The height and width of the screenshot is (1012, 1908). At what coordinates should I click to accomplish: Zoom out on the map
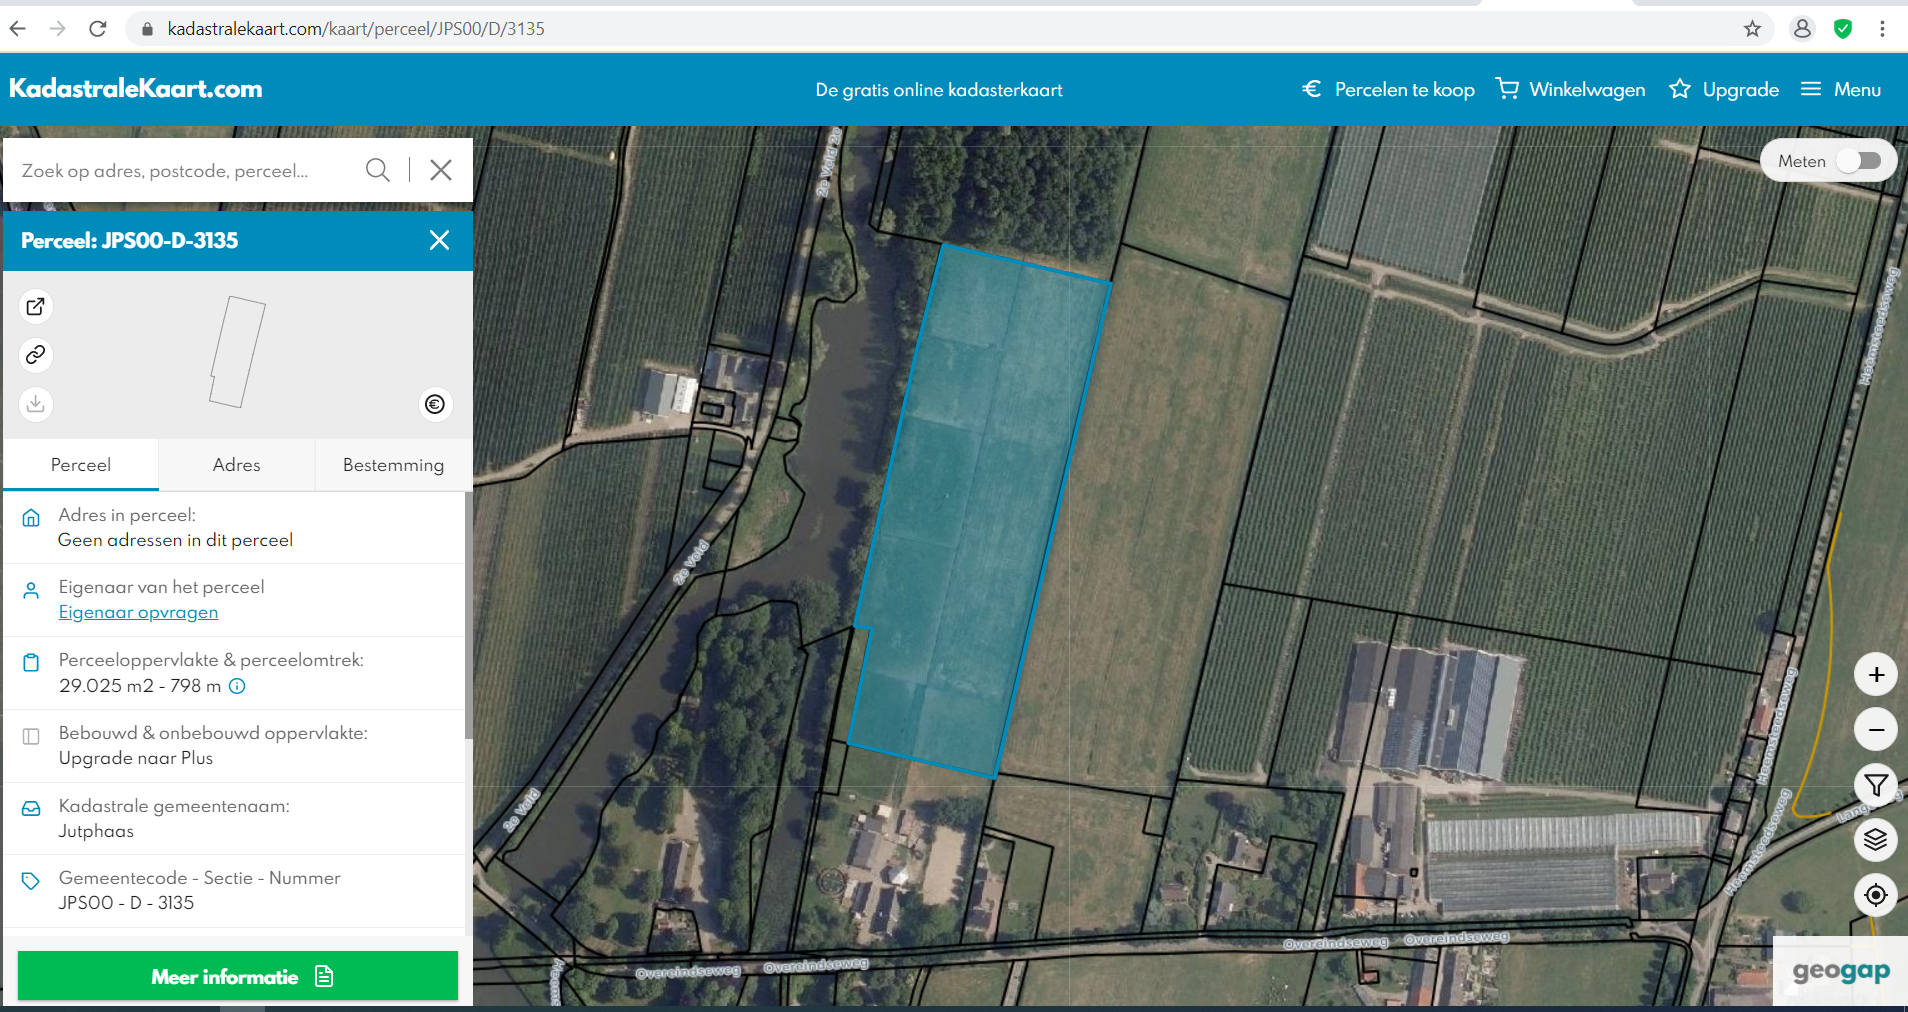click(1876, 730)
